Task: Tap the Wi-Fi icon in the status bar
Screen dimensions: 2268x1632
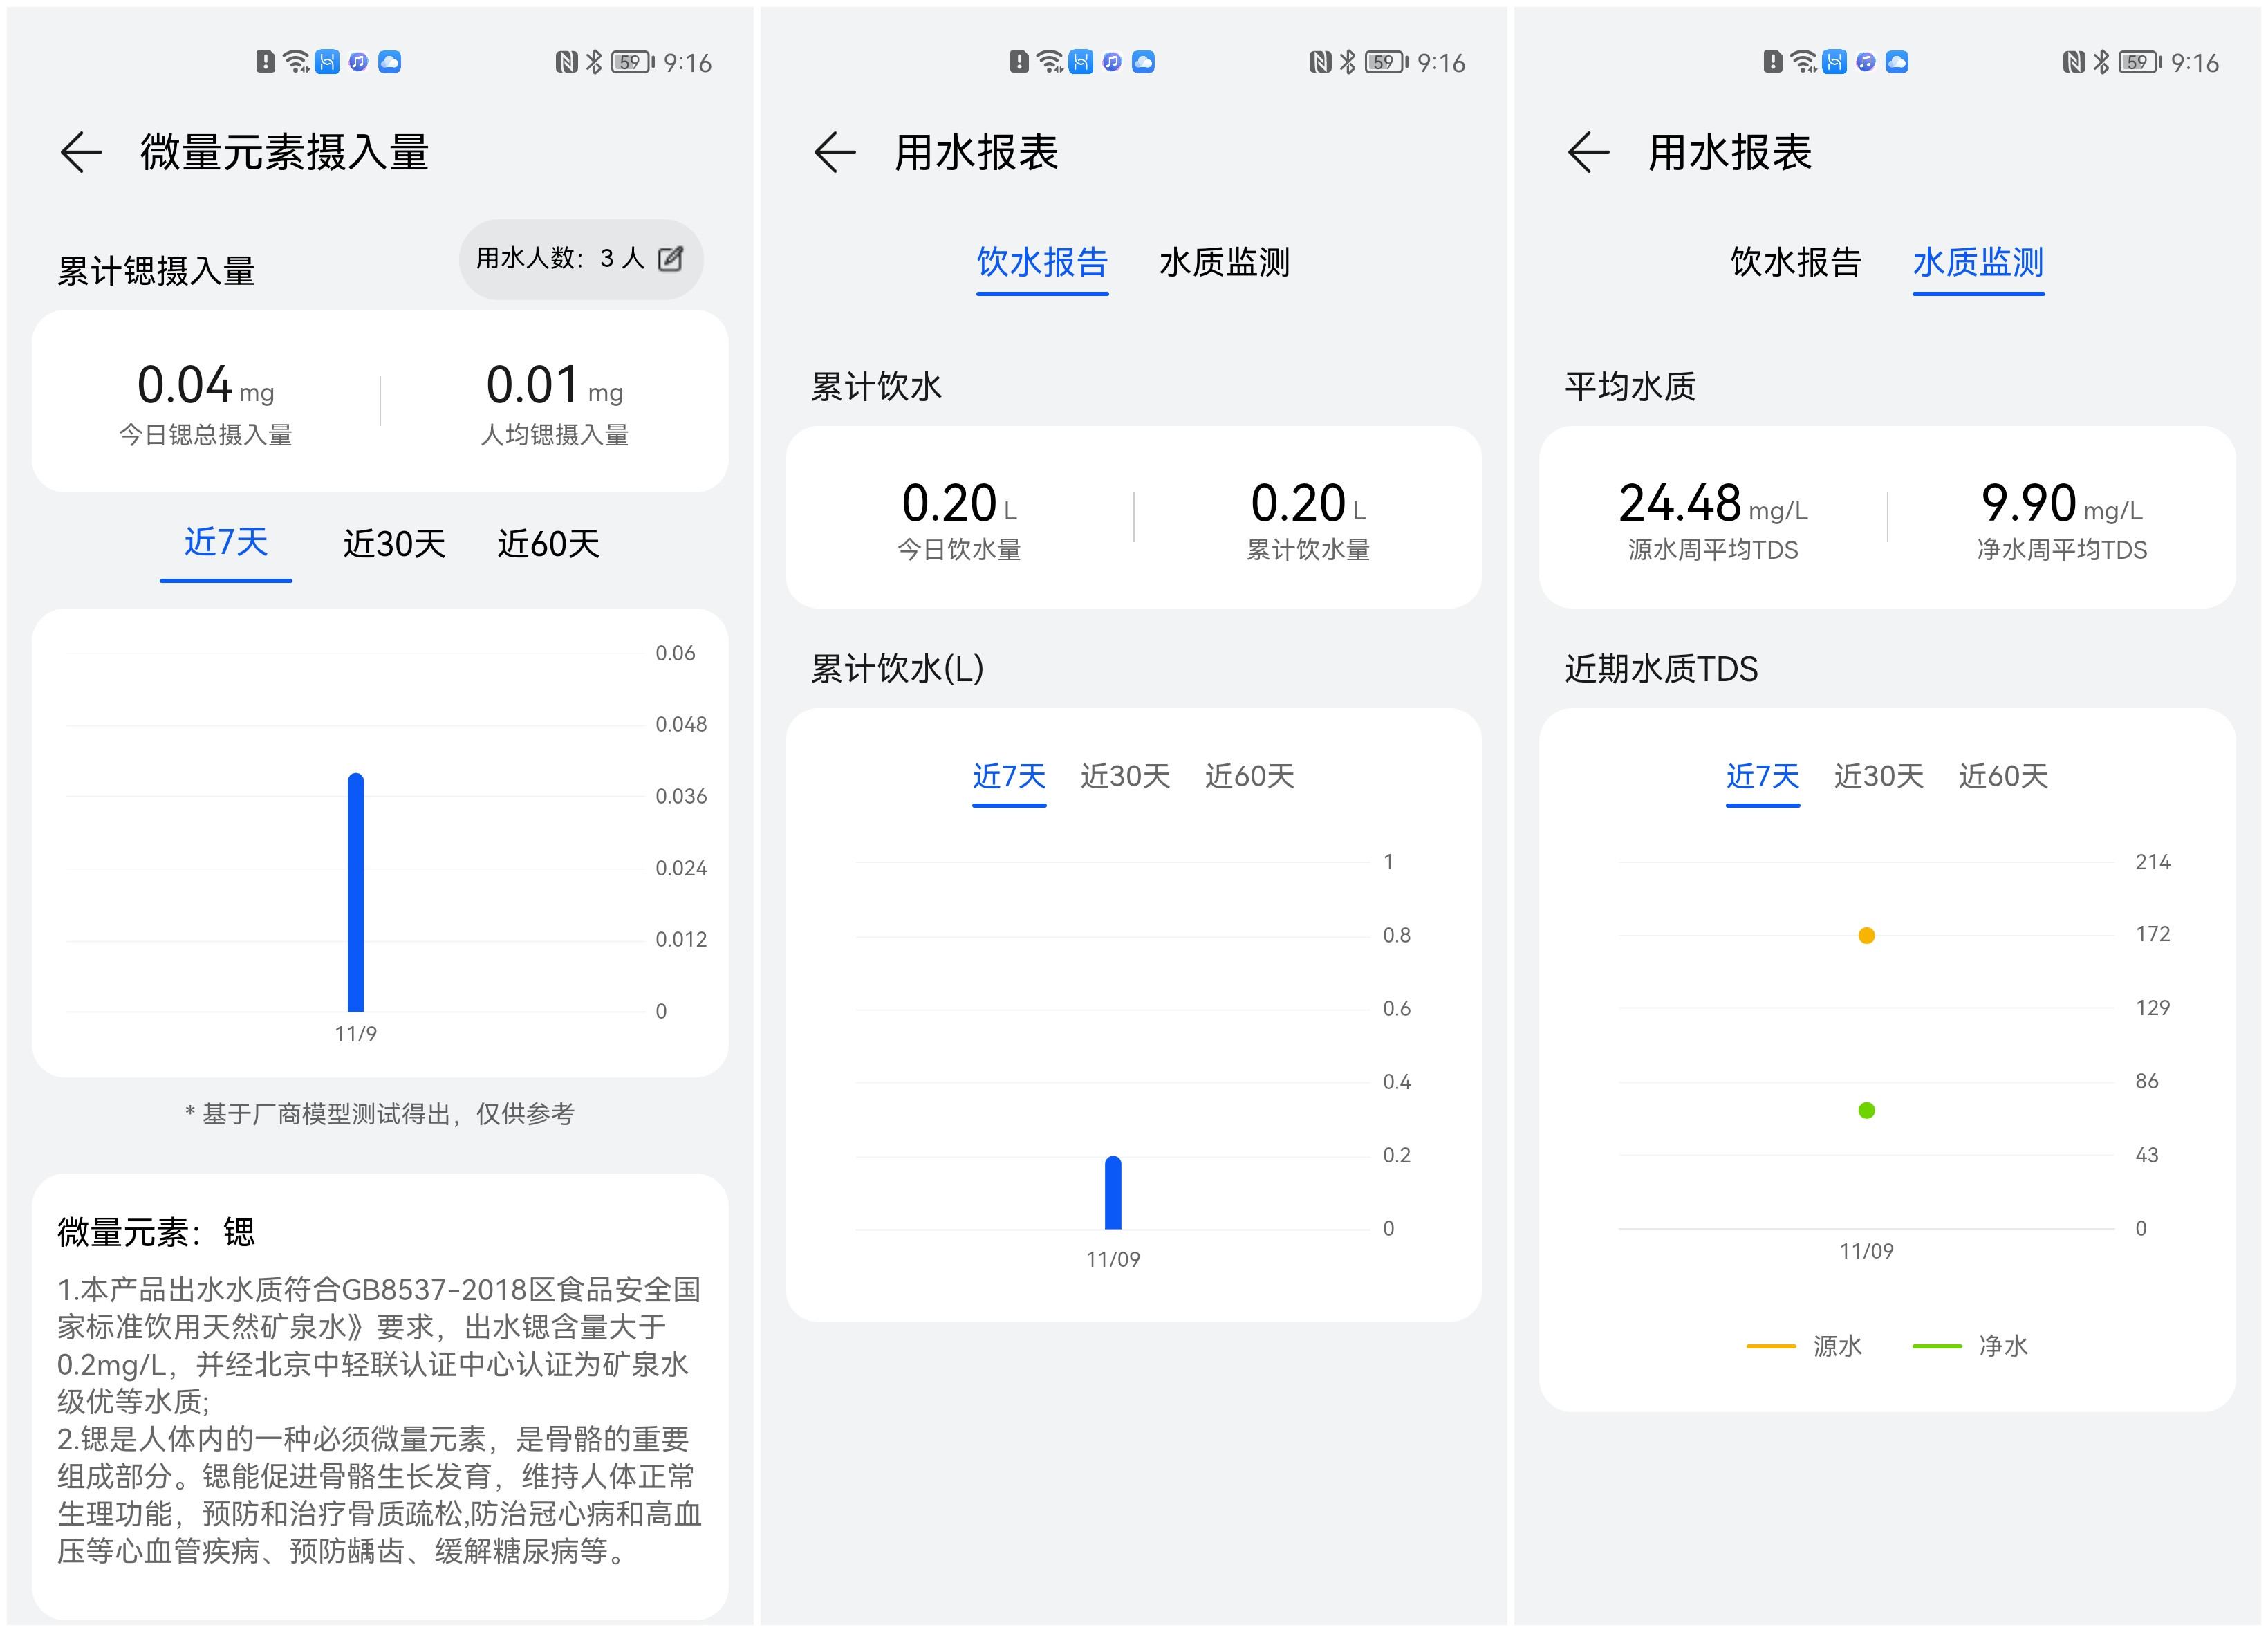Action: click(x=296, y=62)
